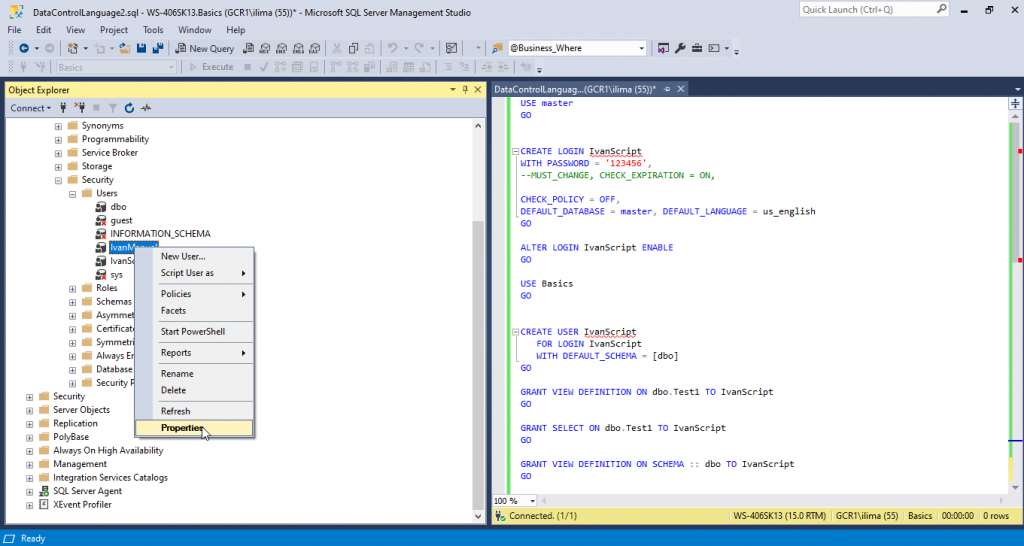Open the Connect dropdown in Object Explorer
Image resolution: width=1024 pixels, height=546 pixels.
tap(30, 108)
